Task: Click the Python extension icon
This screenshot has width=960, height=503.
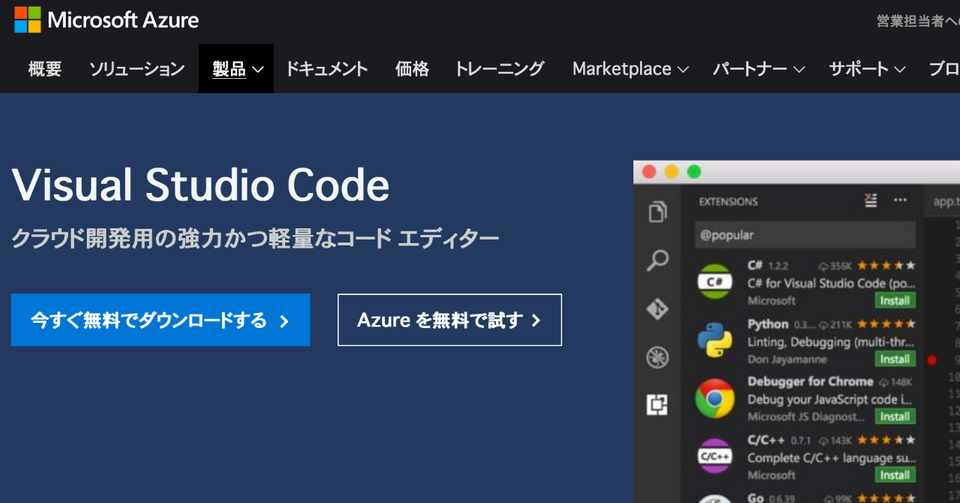Action: pyautogui.click(x=714, y=340)
